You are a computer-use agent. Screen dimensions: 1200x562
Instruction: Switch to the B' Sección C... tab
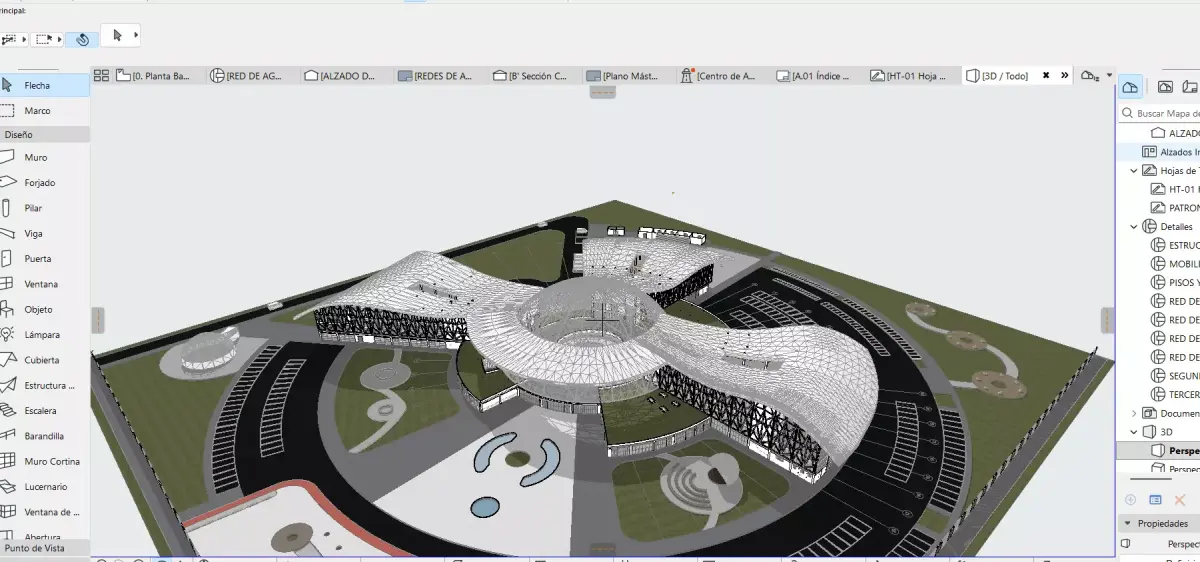click(536, 75)
